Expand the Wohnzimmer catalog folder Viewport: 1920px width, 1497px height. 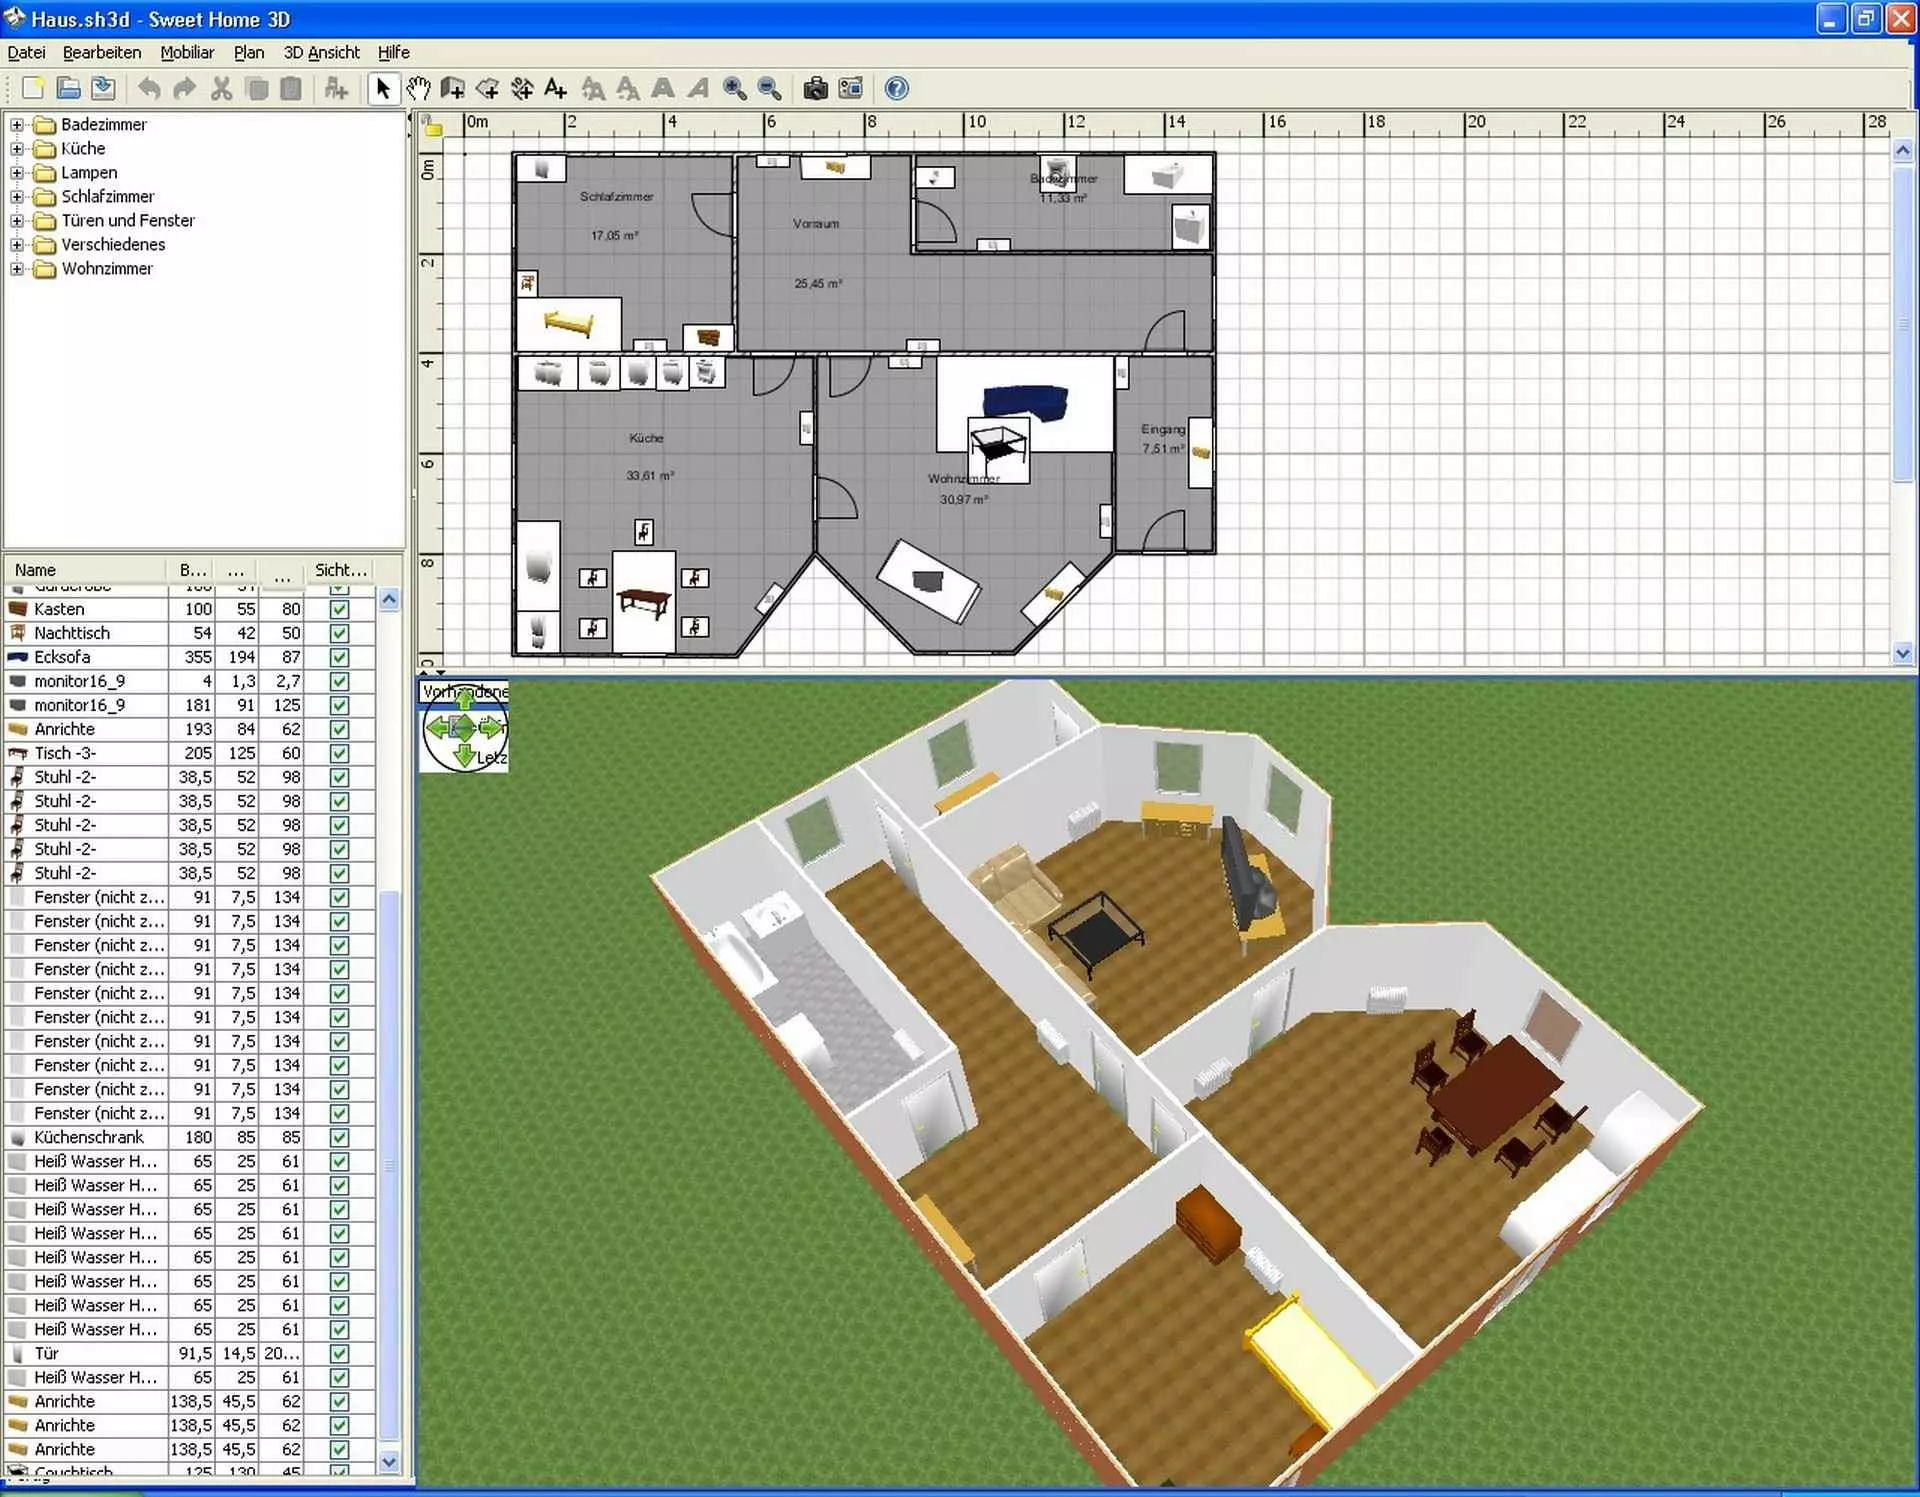click(x=16, y=268)
